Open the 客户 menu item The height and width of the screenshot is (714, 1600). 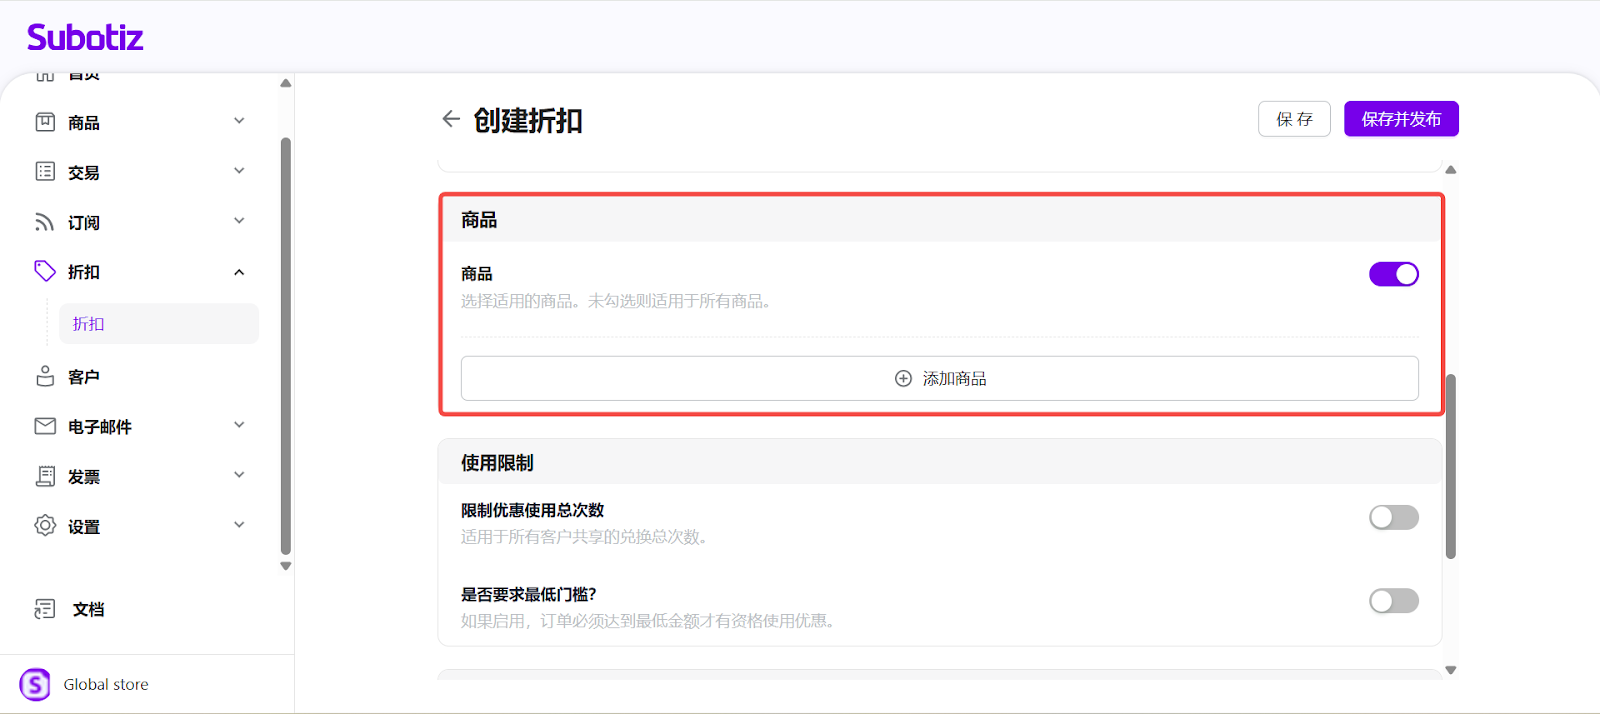pyautogui.click(x=84, y=377)
